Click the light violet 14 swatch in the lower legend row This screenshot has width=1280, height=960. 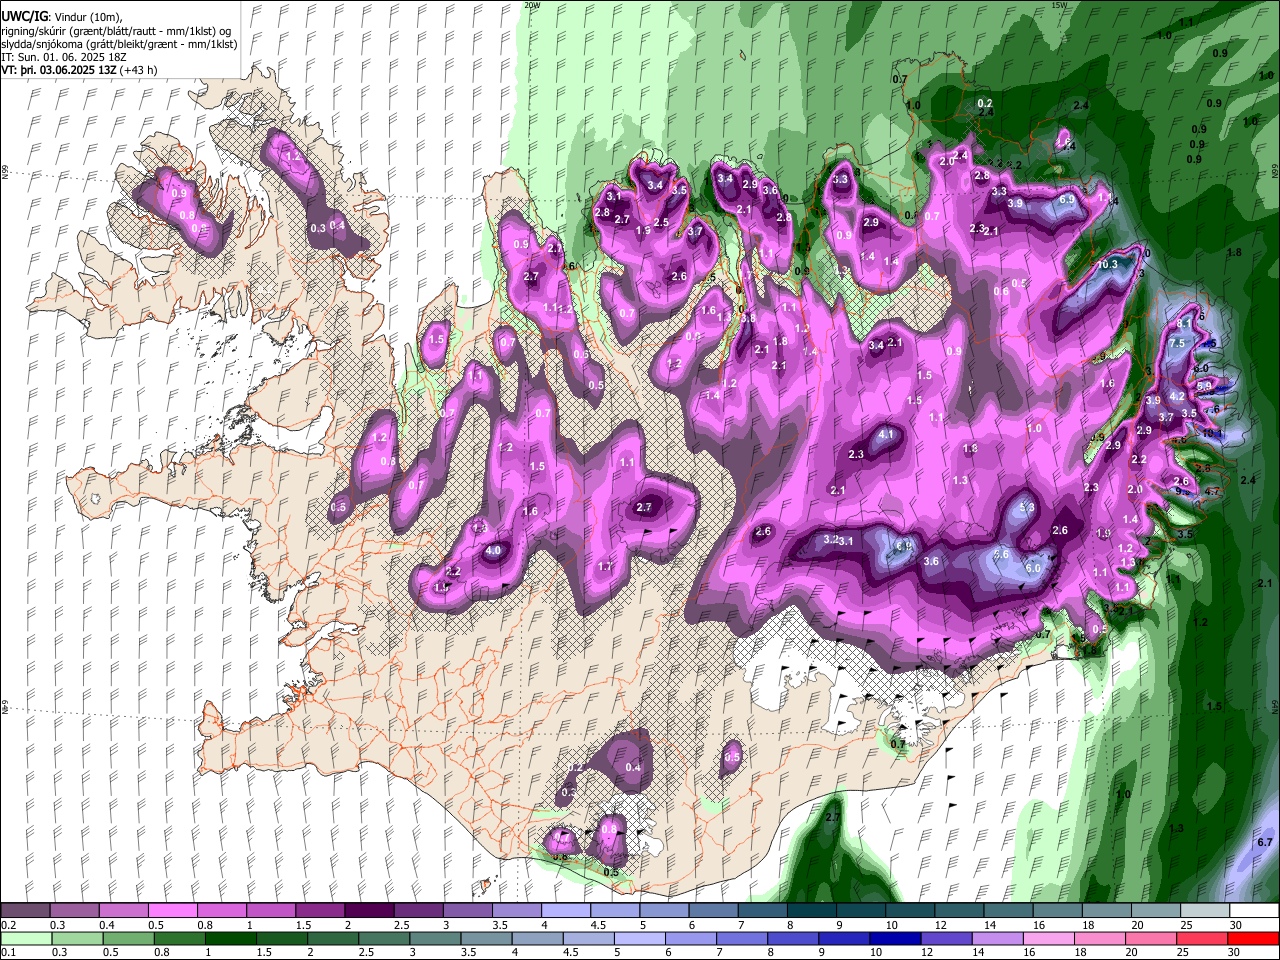998,939
